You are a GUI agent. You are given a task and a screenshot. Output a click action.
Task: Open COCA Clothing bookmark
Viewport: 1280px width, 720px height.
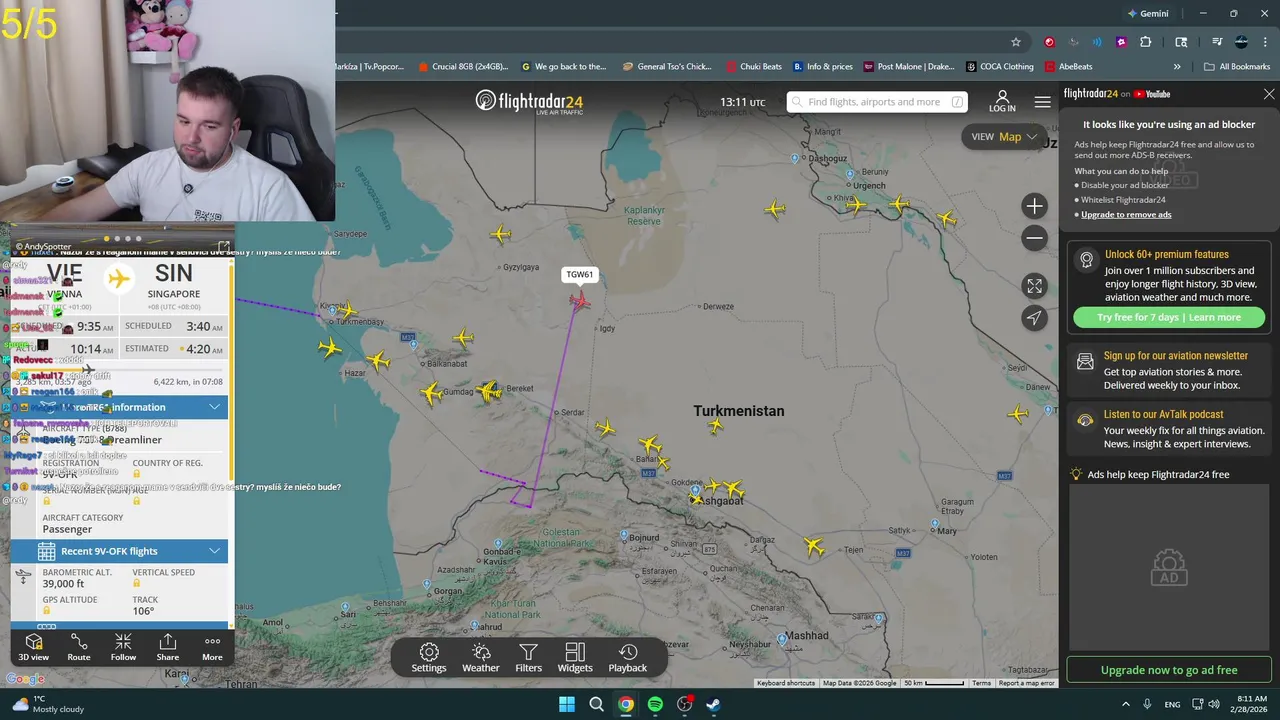pos(999,67)
